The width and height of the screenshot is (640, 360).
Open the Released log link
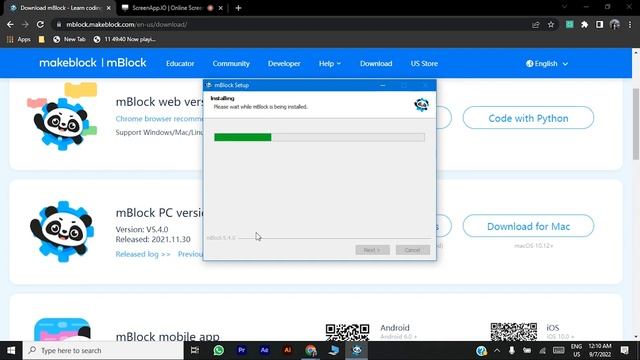[x=143, y=254]
